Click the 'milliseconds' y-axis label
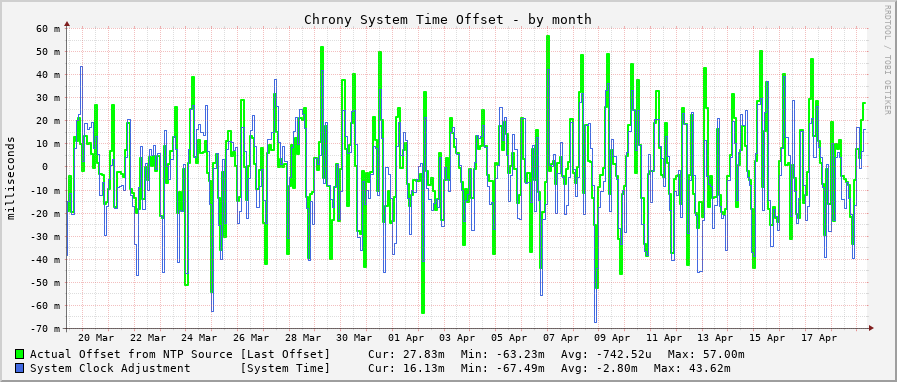Image resolution: width=897 pixels, height=382 pixels. coord(11,178)
